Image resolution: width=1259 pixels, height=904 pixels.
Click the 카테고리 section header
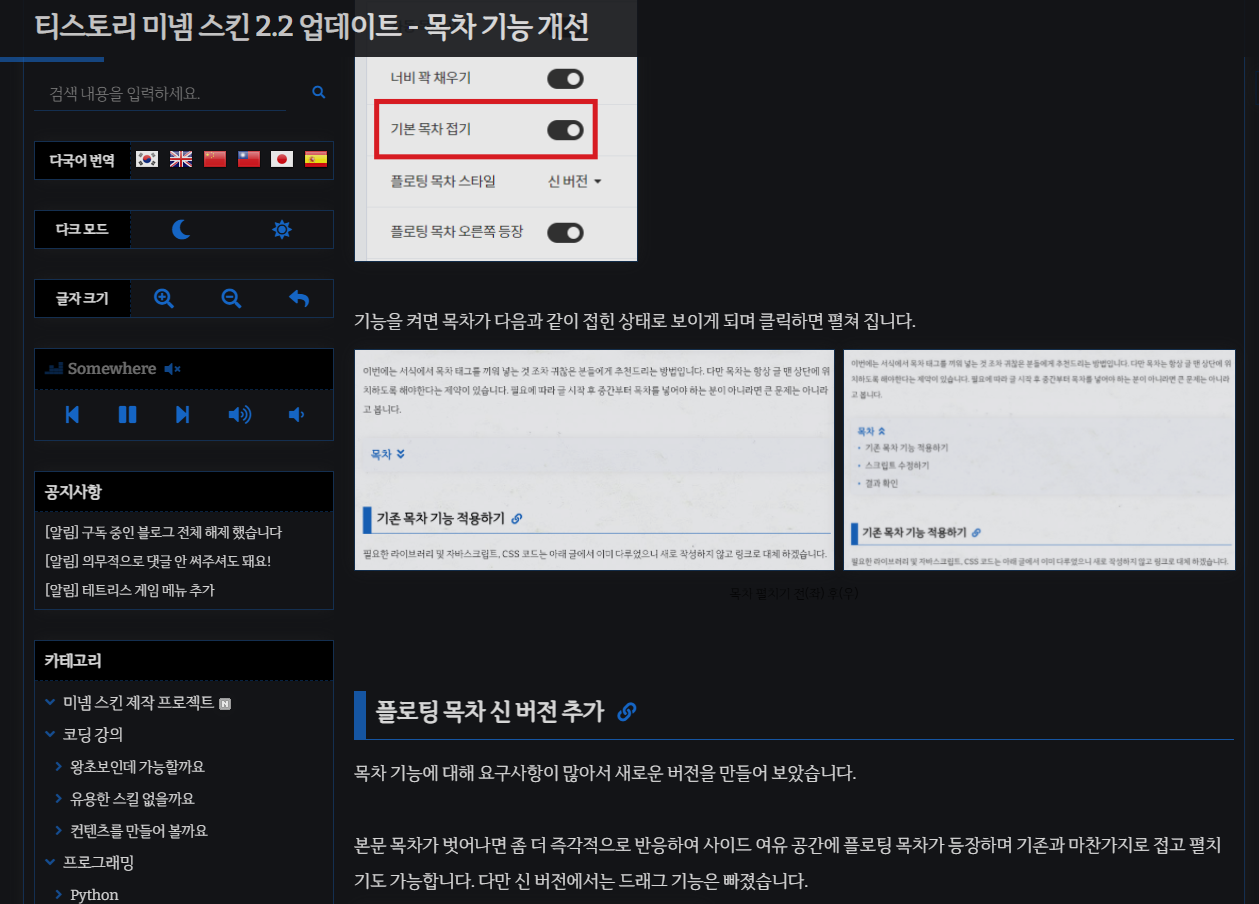coord(184,661)
